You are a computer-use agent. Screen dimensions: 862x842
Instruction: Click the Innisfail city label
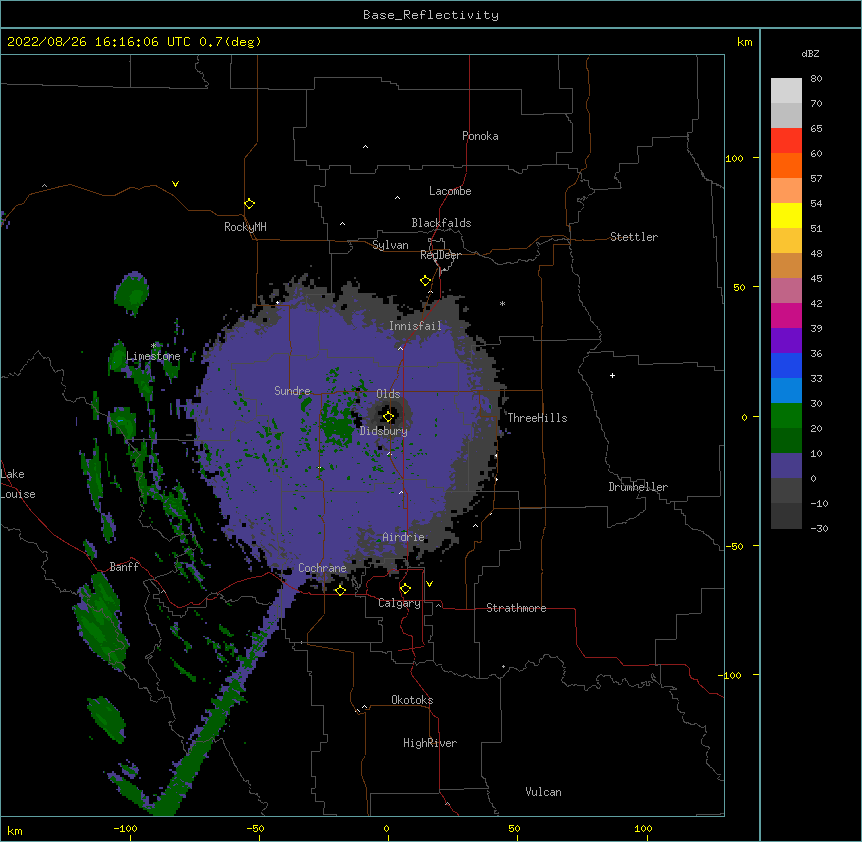pos(415,326)
